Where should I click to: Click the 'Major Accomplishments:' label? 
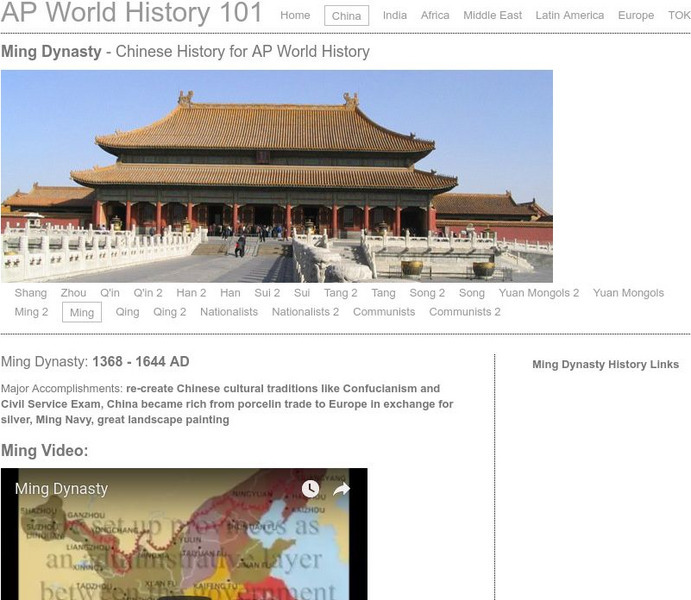(62, 389)
